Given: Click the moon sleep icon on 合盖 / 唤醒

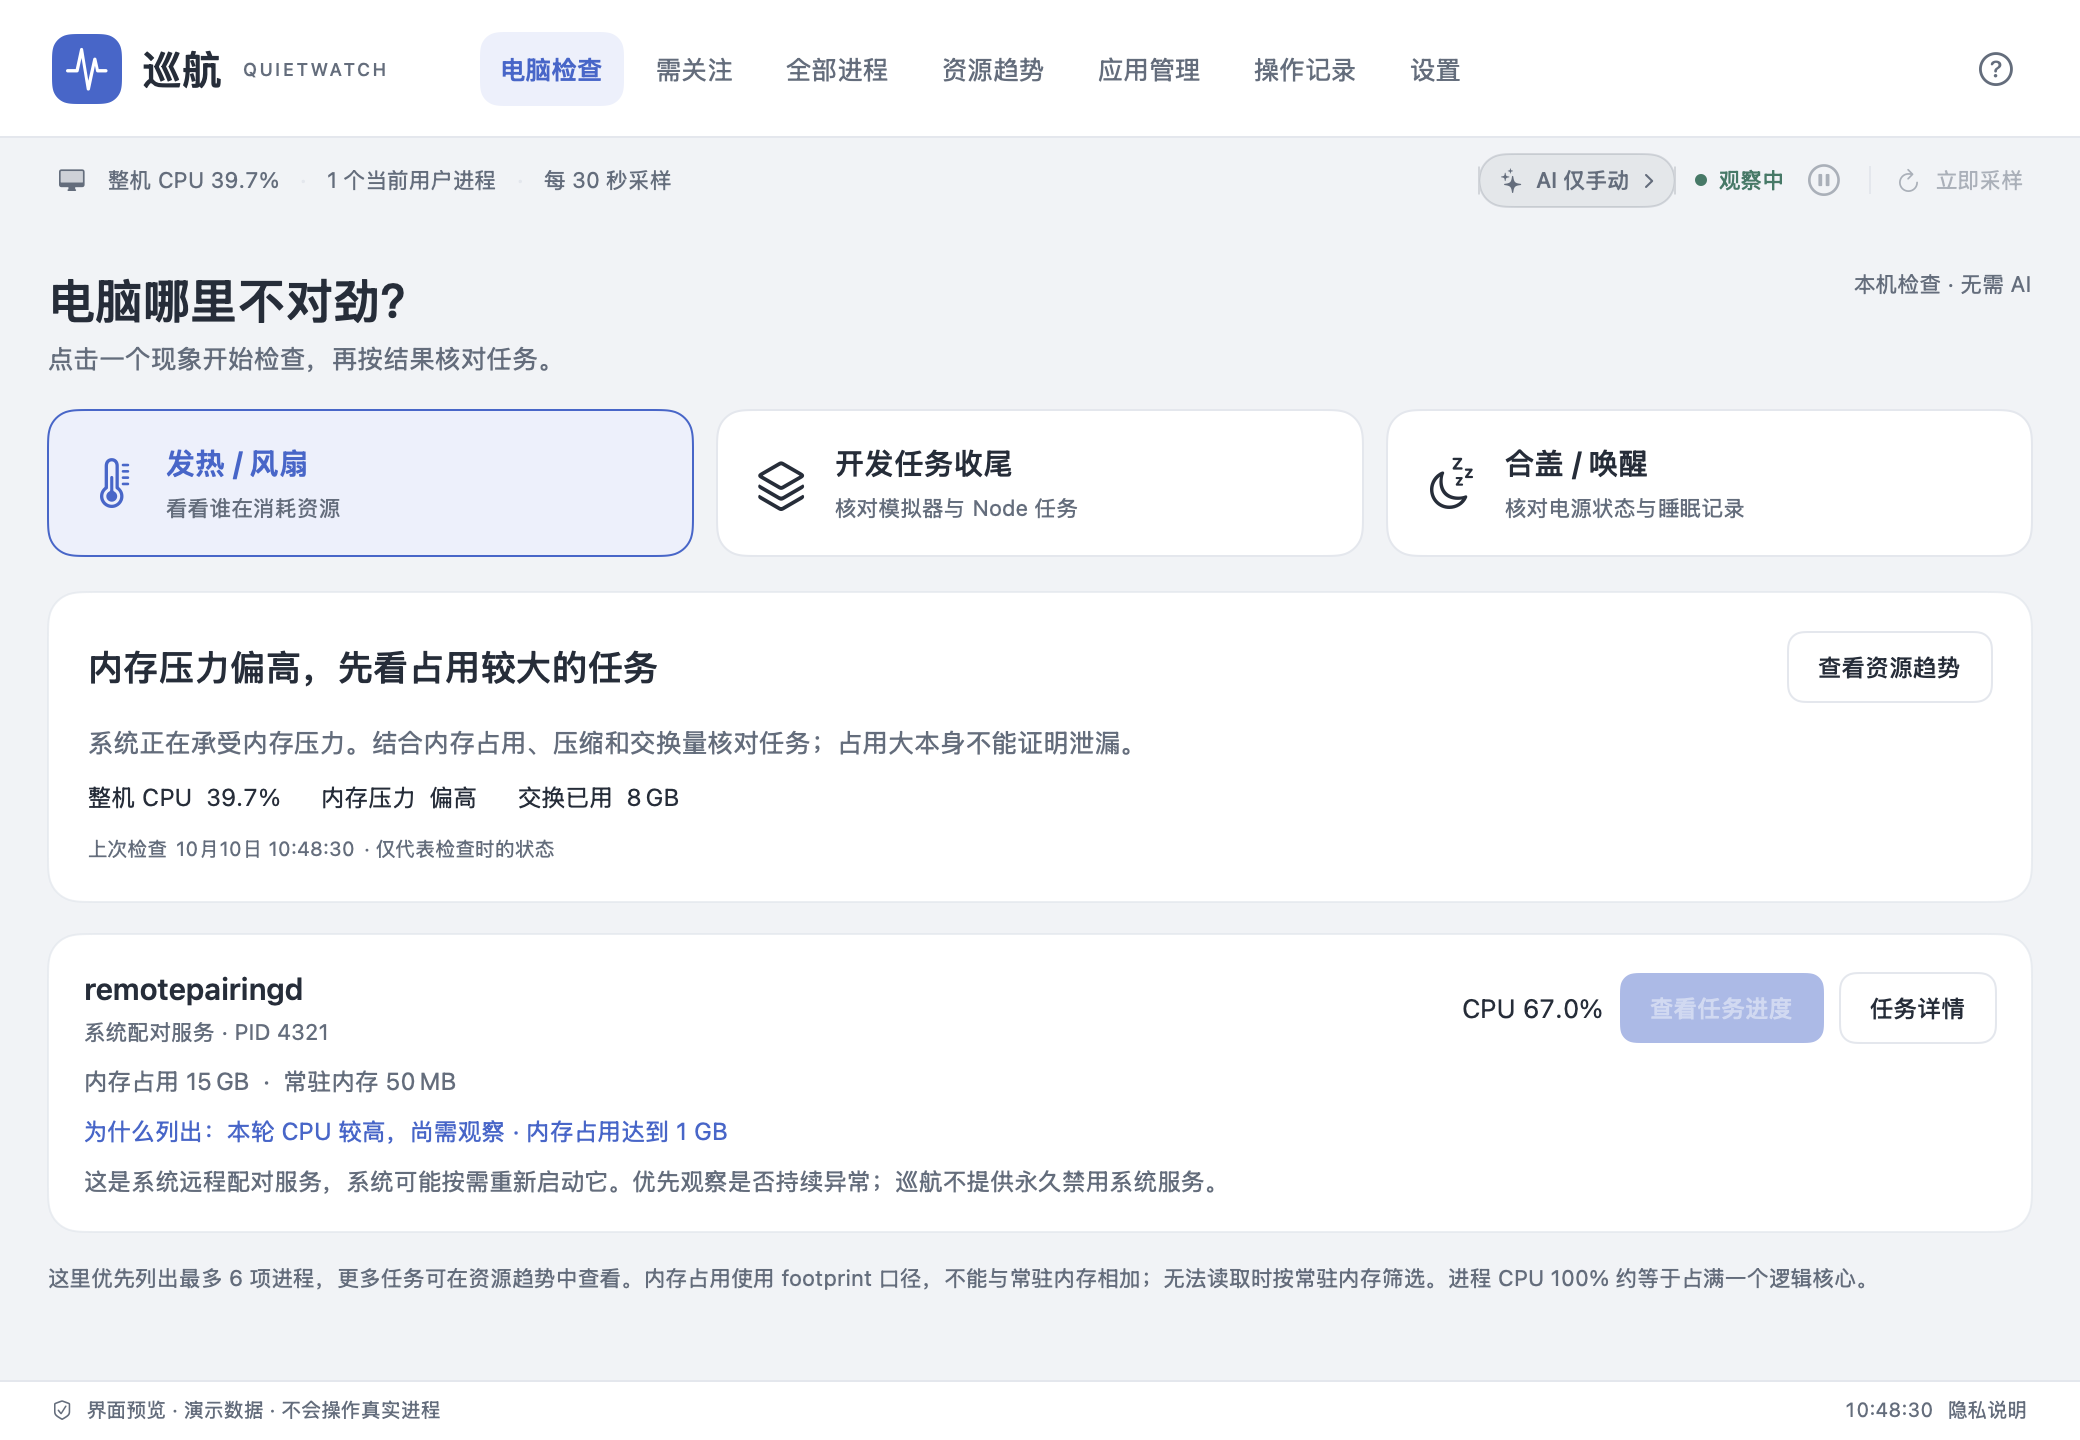Looking at the screenshot, I should click(1451, 484).
